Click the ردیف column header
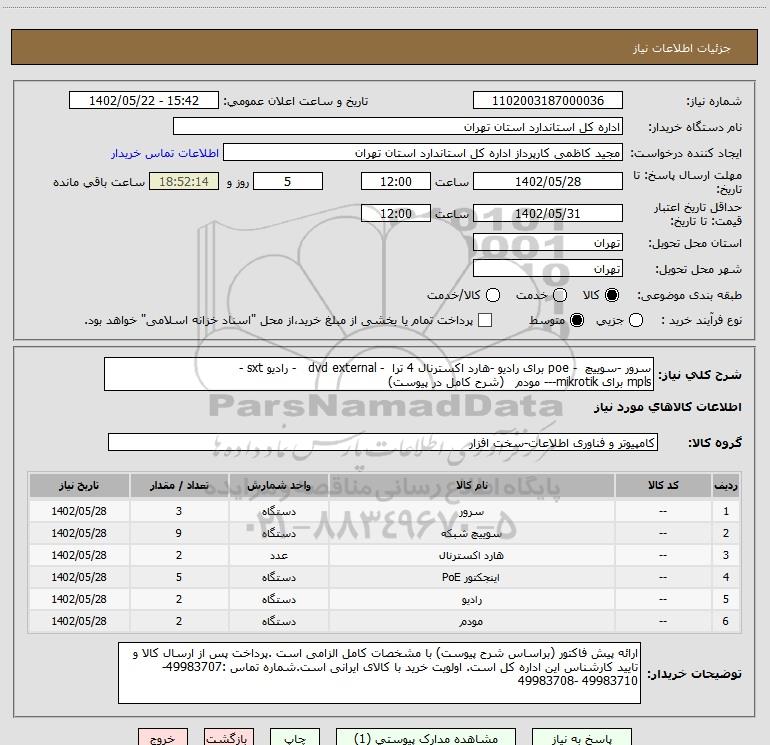The image size is (770, 745). (x=726, y=485)
